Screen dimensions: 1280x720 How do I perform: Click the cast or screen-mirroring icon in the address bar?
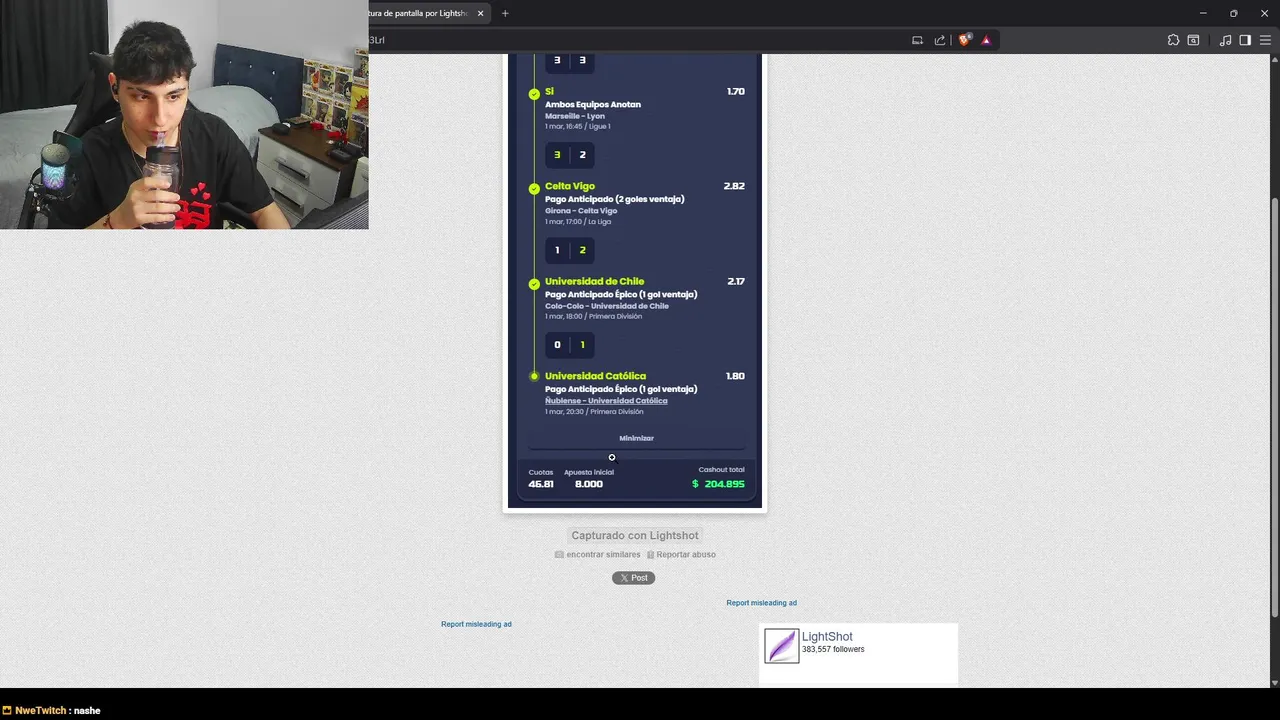pos(917,40)
